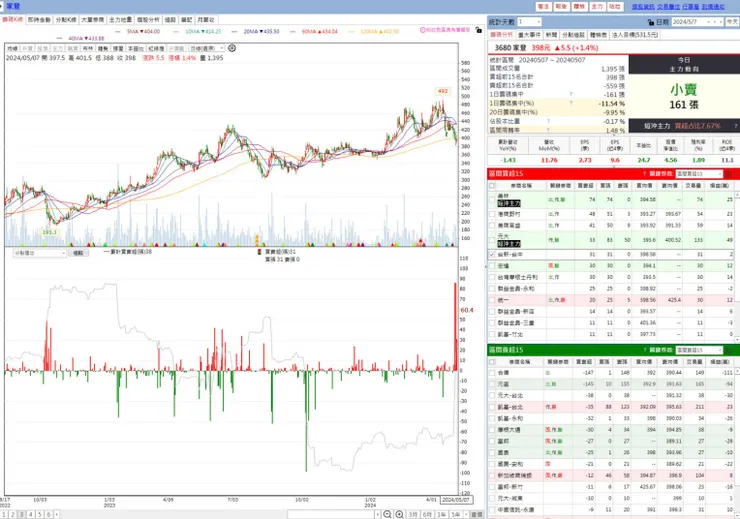Viewport: 740px width, 519px height.
Task: Click the question mark beside 佔股本比重
Action: tap(548, 121)
